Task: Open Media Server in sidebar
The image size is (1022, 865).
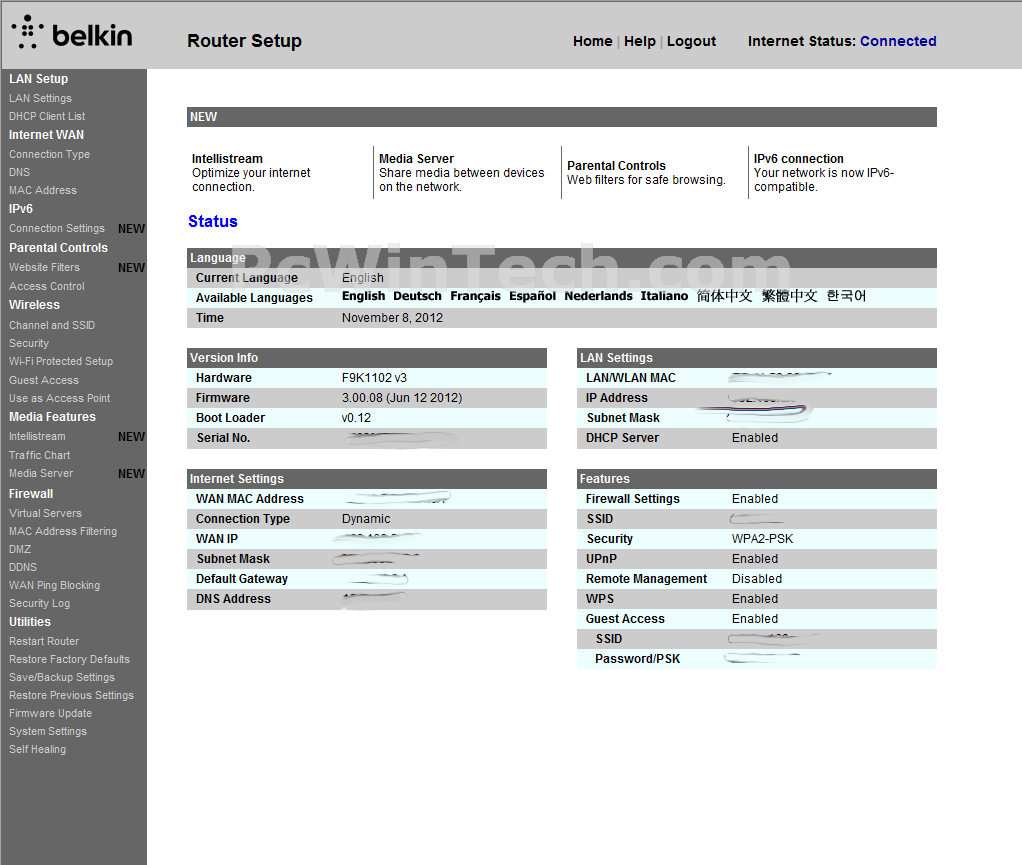Action: coord(41,473)
